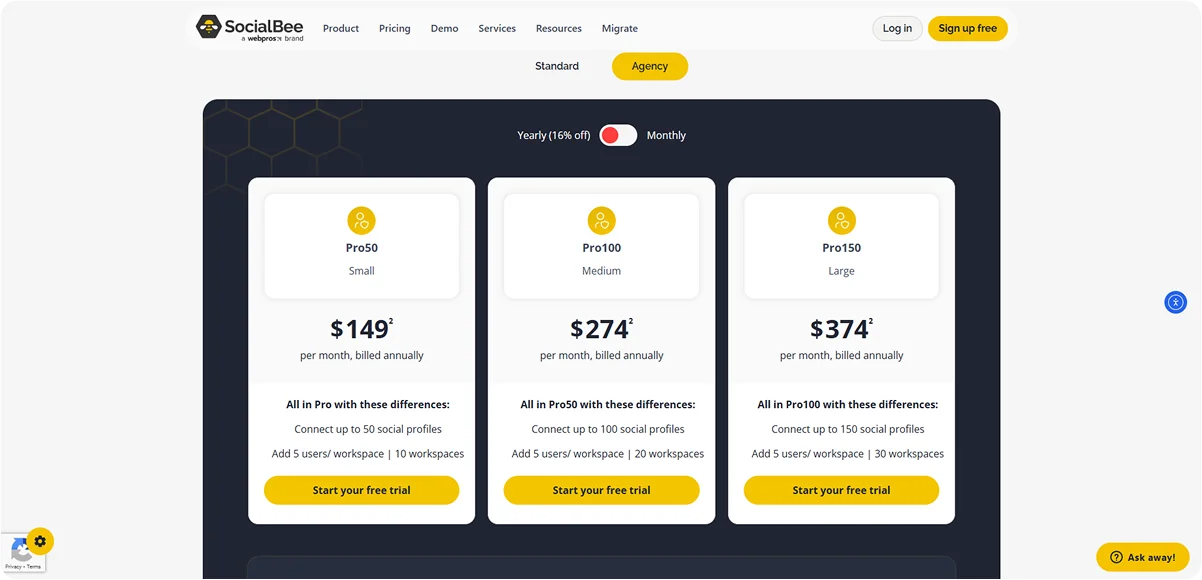Click the SocialBee bee logo
Screen dimensions: 1202x580
208,27
